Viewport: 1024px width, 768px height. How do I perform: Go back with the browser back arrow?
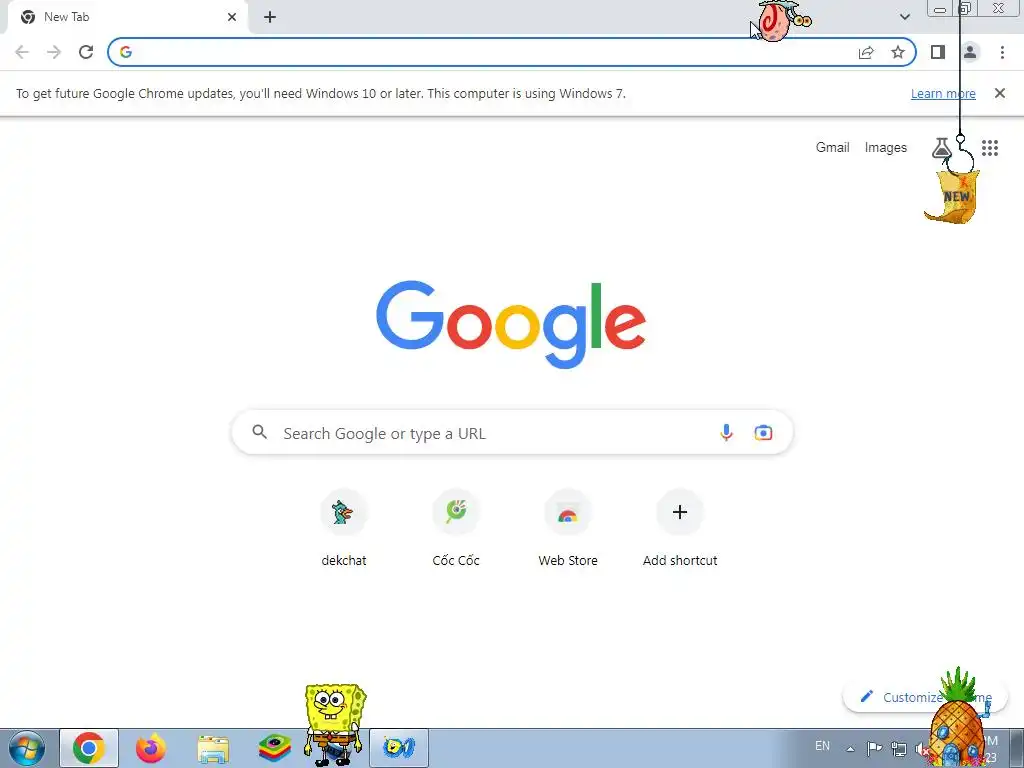coord(22,52)
